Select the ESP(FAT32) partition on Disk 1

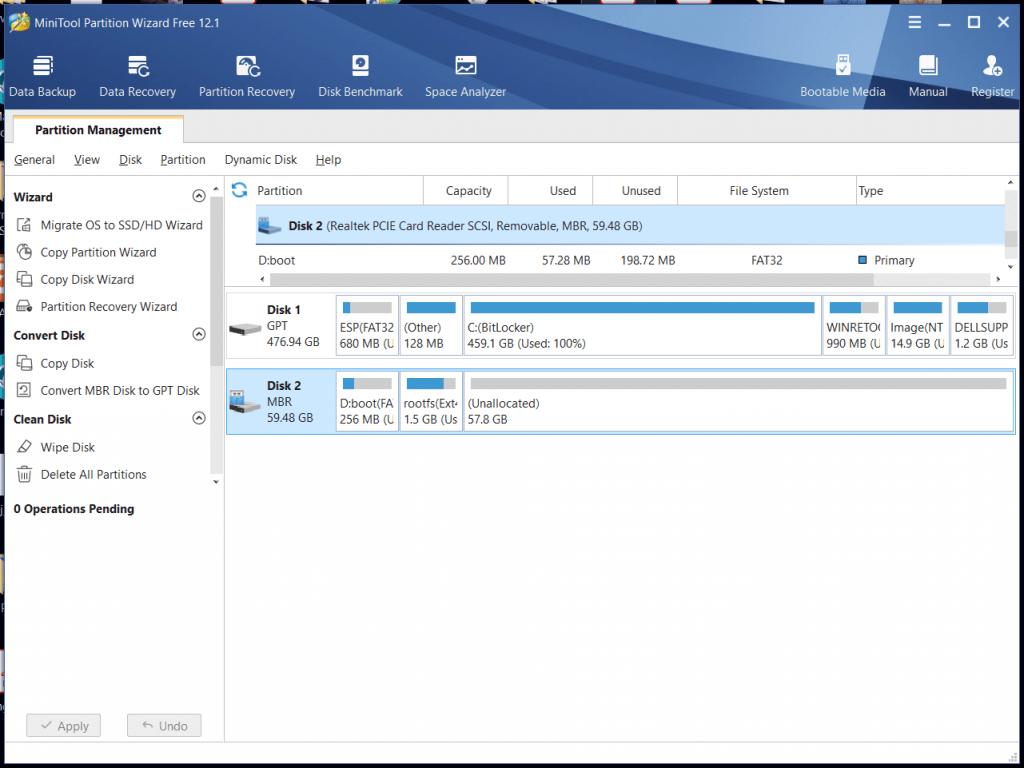(367, 326)
